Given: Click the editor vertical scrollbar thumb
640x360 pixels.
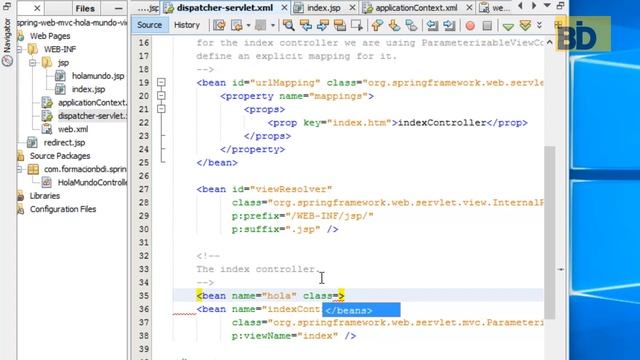Looking at the screenshot, I should 549,233.
